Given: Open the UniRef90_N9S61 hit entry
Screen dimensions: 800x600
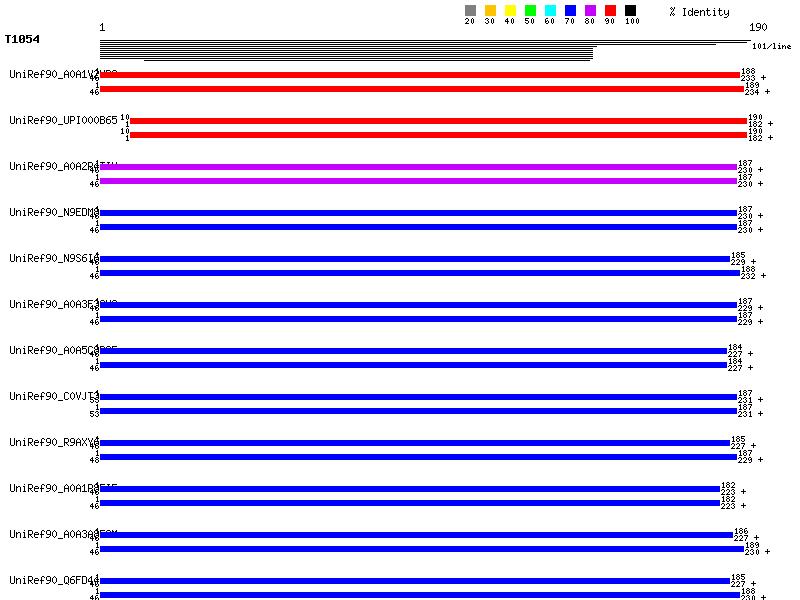Looking at the screenshot, I should tap(52, 258).
